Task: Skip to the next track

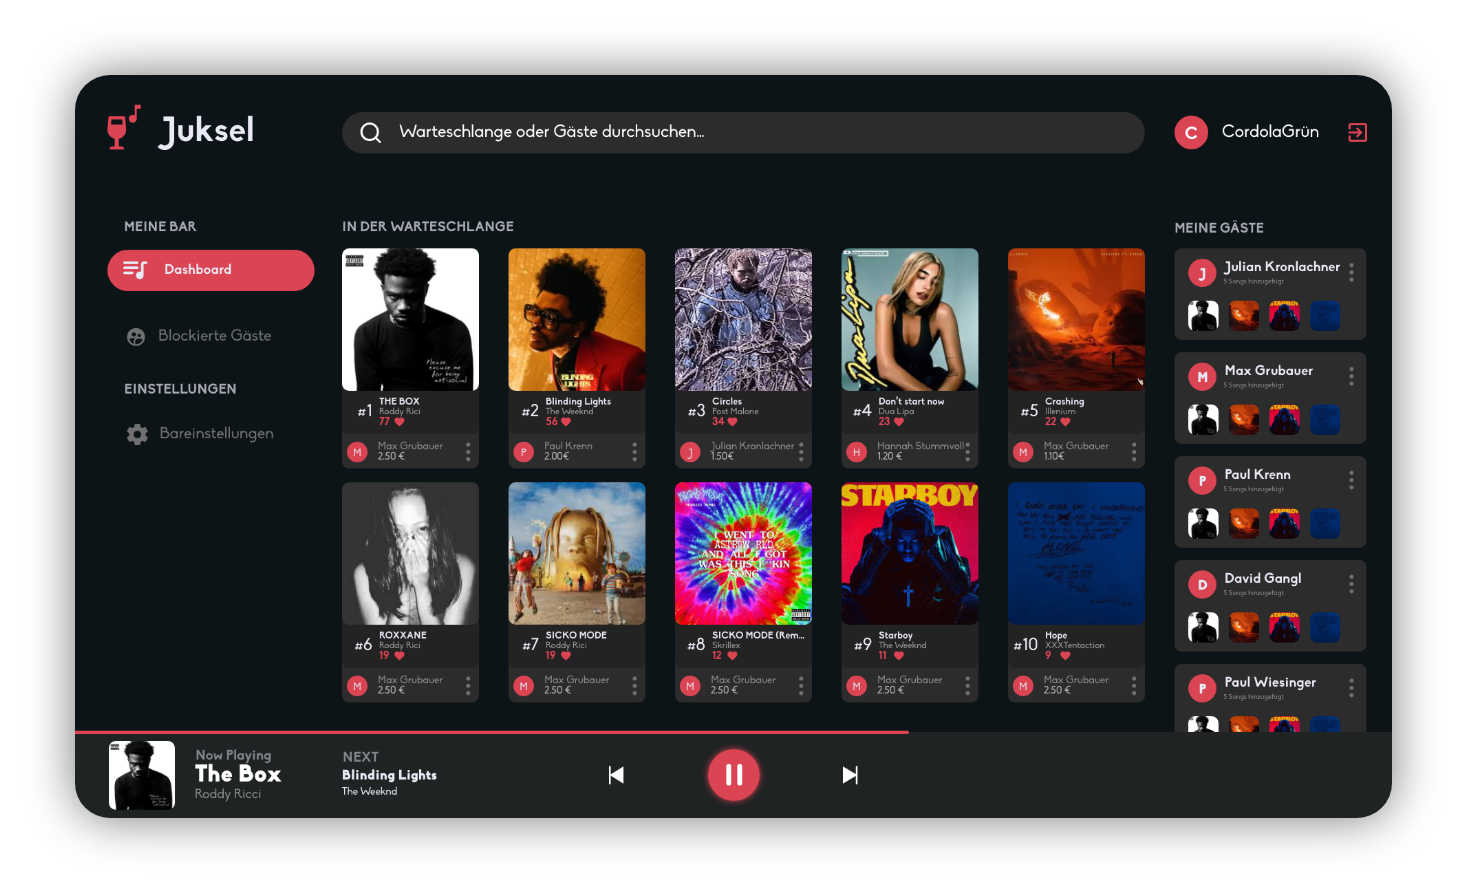Action: (850, 775)
